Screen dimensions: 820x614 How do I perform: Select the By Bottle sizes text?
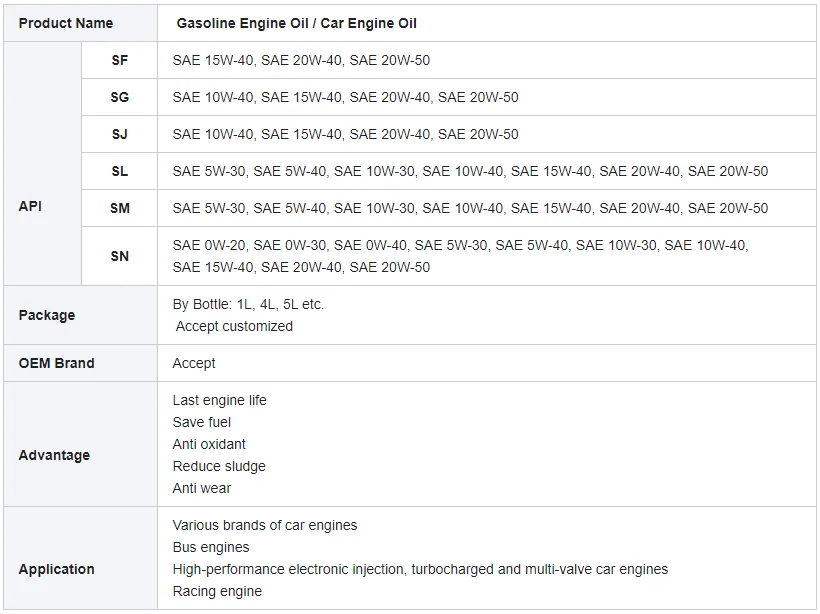(x=248, y=304)
